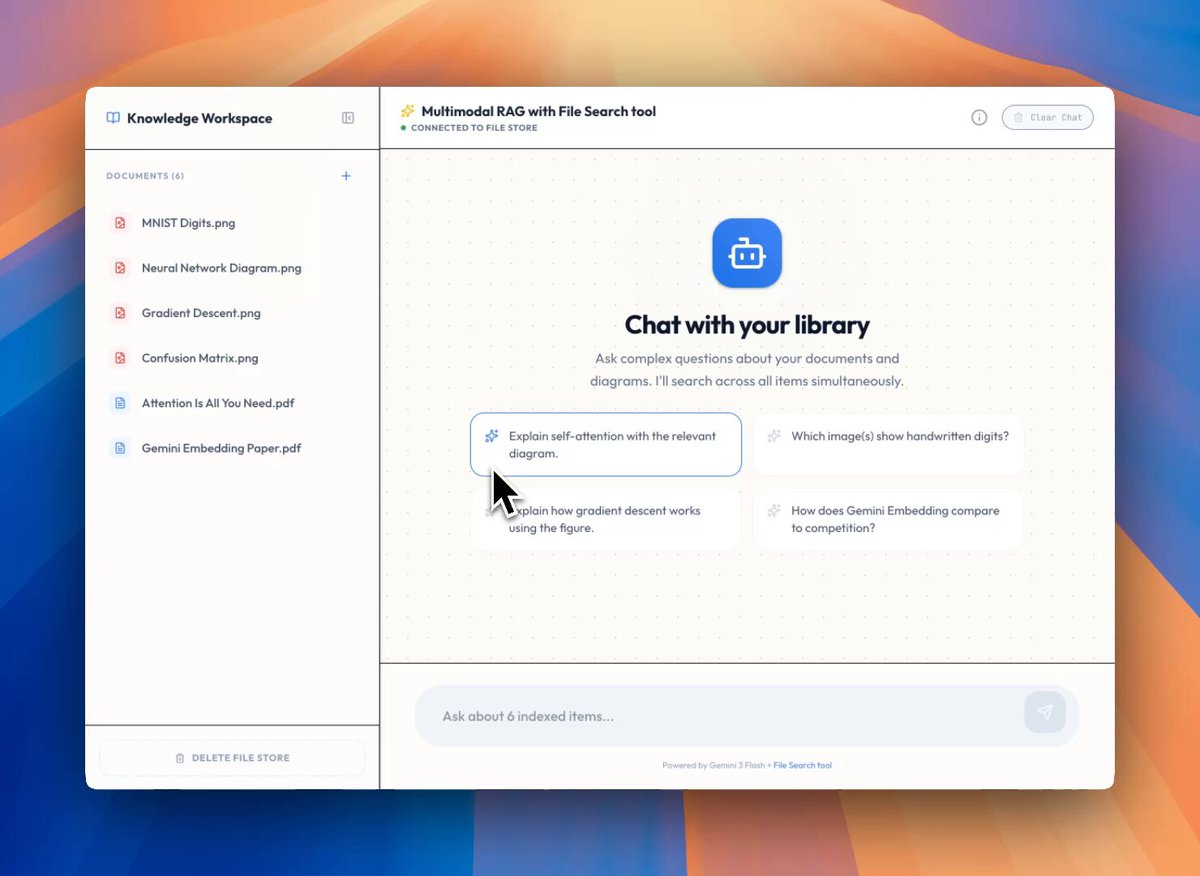1200x876 pixels.
Task: Add a document with the plus icon
Action: [x=346, y=176]
